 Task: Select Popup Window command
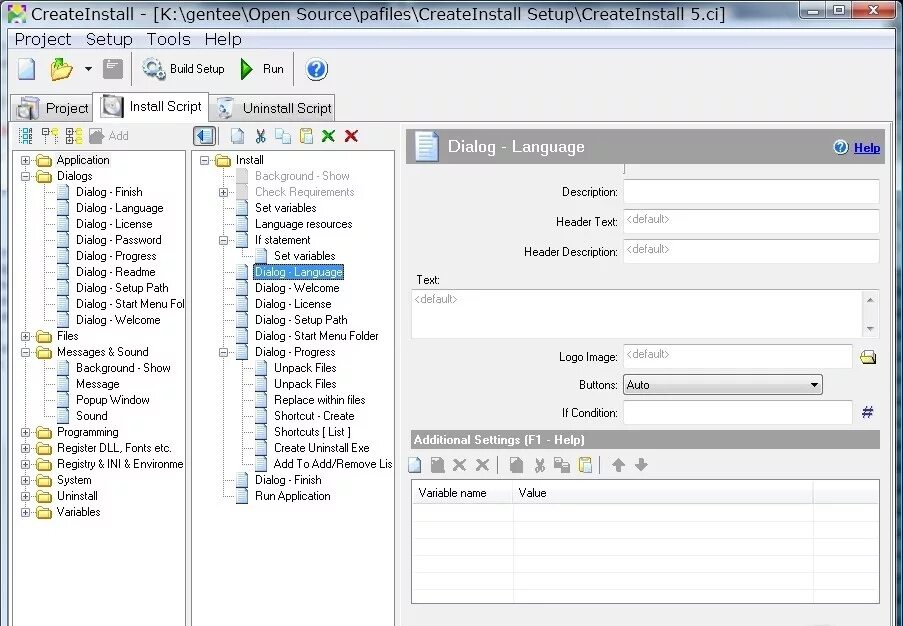click(x=113, y=400)
